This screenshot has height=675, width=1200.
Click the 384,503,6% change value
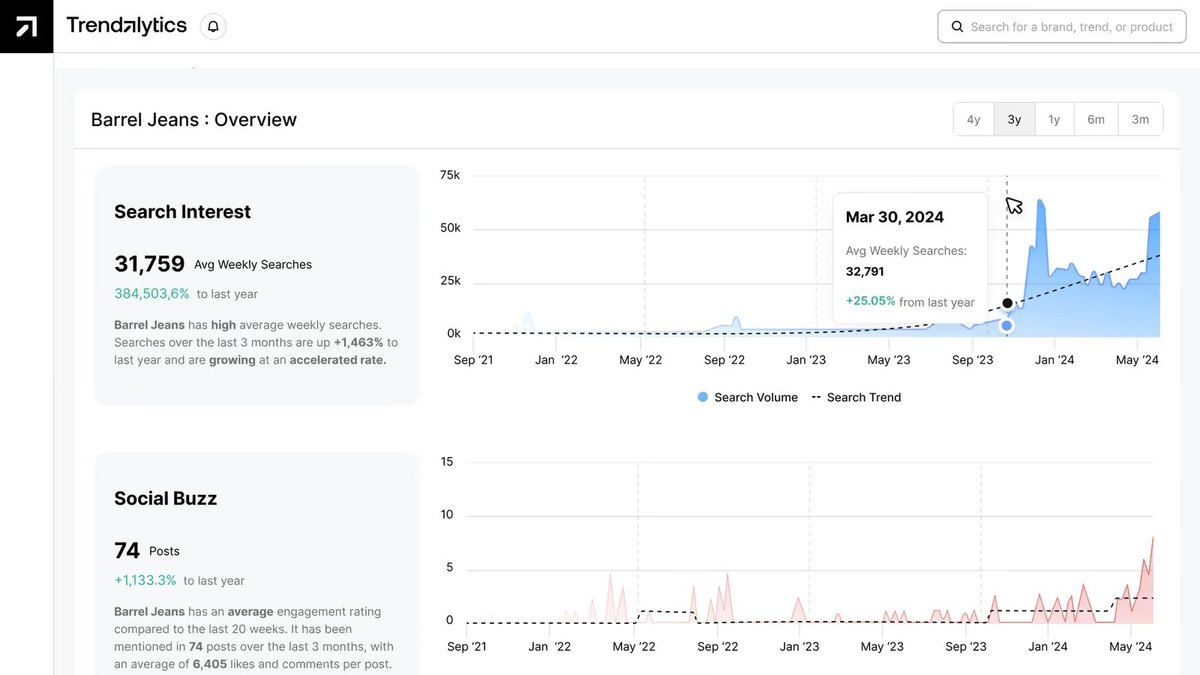(x=152, y=294)
